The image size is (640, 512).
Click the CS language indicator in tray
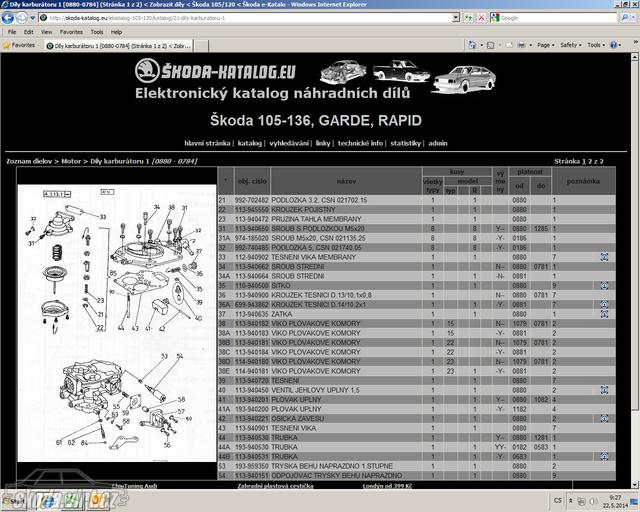pyautogui.click(x=558, y=501)
